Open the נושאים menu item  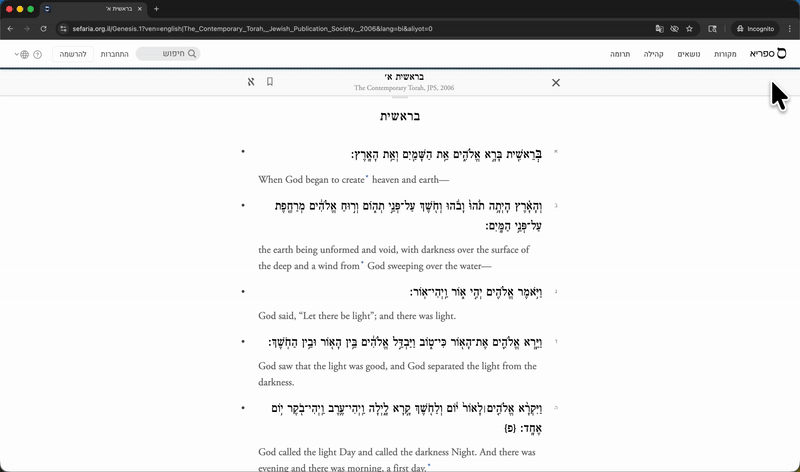tap(689, 53)
